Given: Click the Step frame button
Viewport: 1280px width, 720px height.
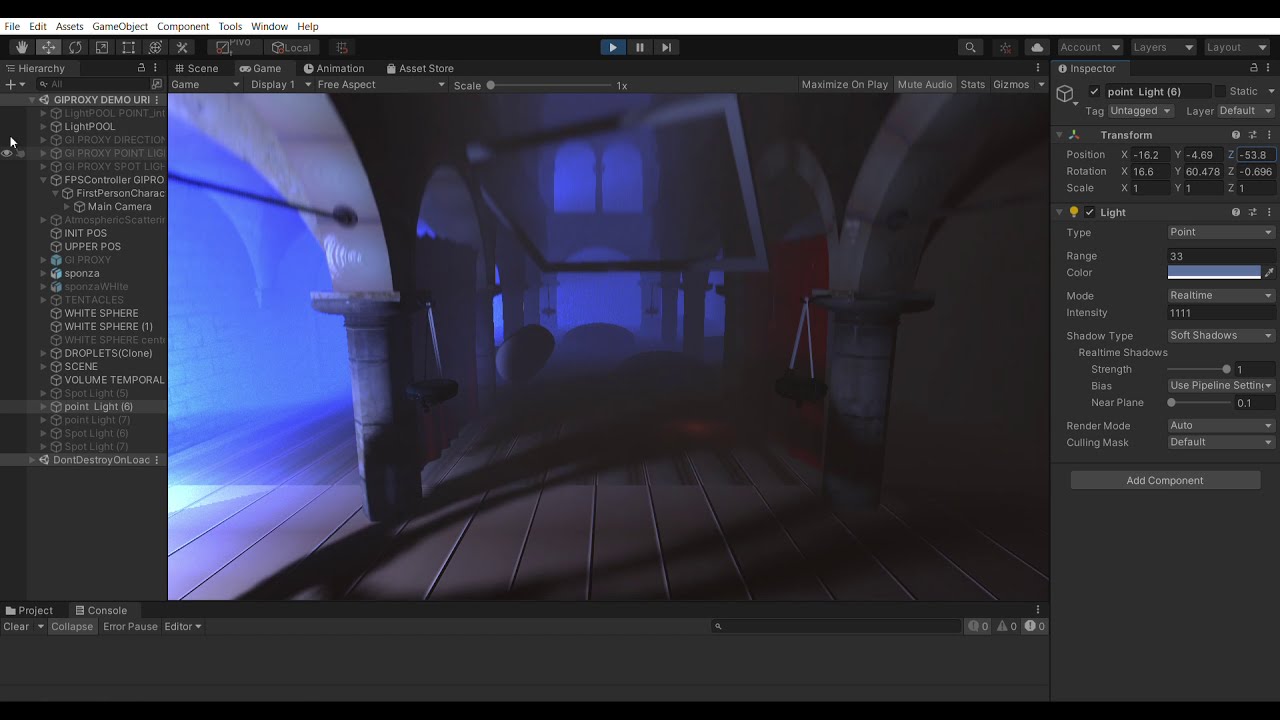Looking at the screenshot, I should point(667,47).
